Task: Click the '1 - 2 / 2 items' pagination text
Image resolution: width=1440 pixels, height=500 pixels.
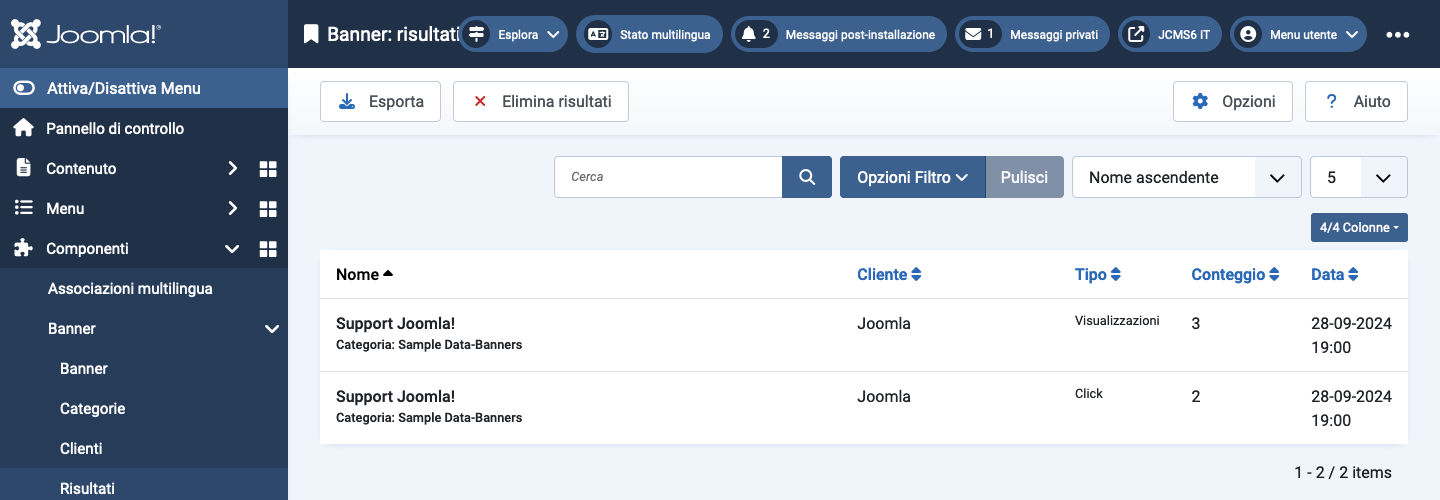Action: click(x=1342, y=472)
